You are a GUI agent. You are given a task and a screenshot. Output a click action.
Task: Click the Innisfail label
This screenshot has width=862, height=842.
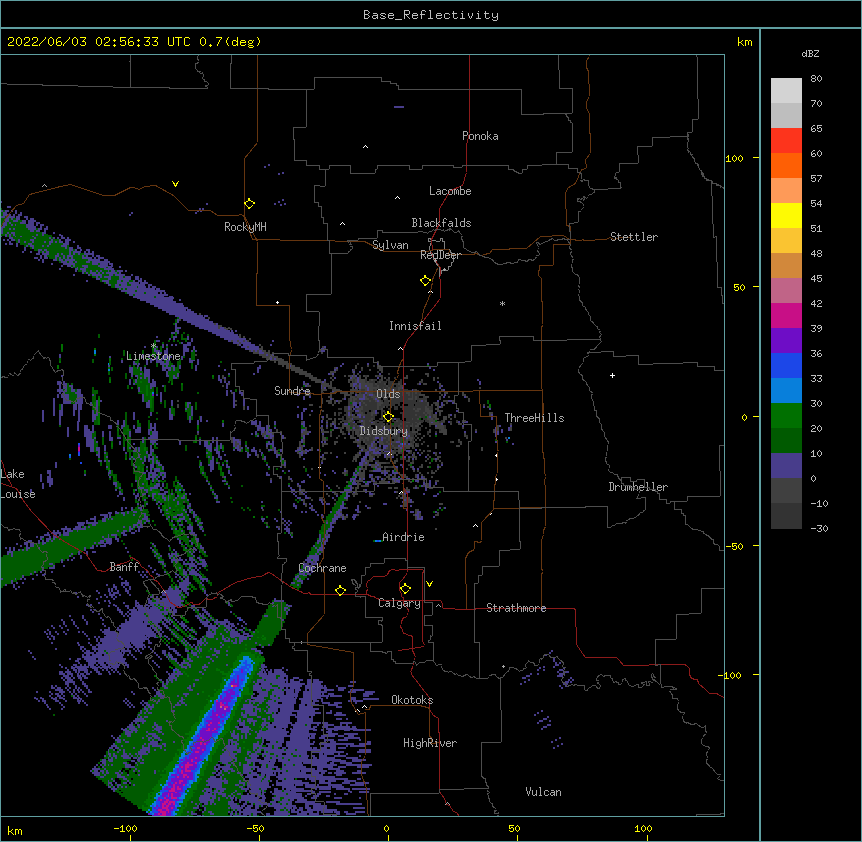pos(415,326)
